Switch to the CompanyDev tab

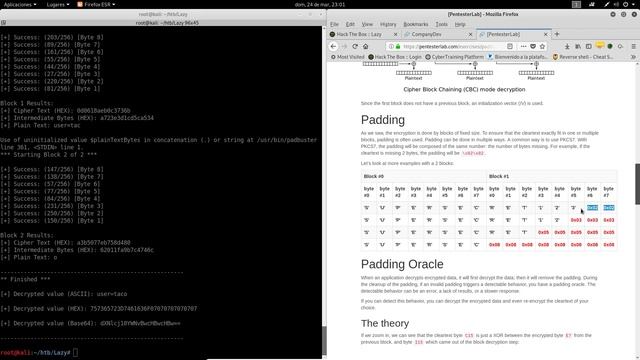tap(439, 34)
